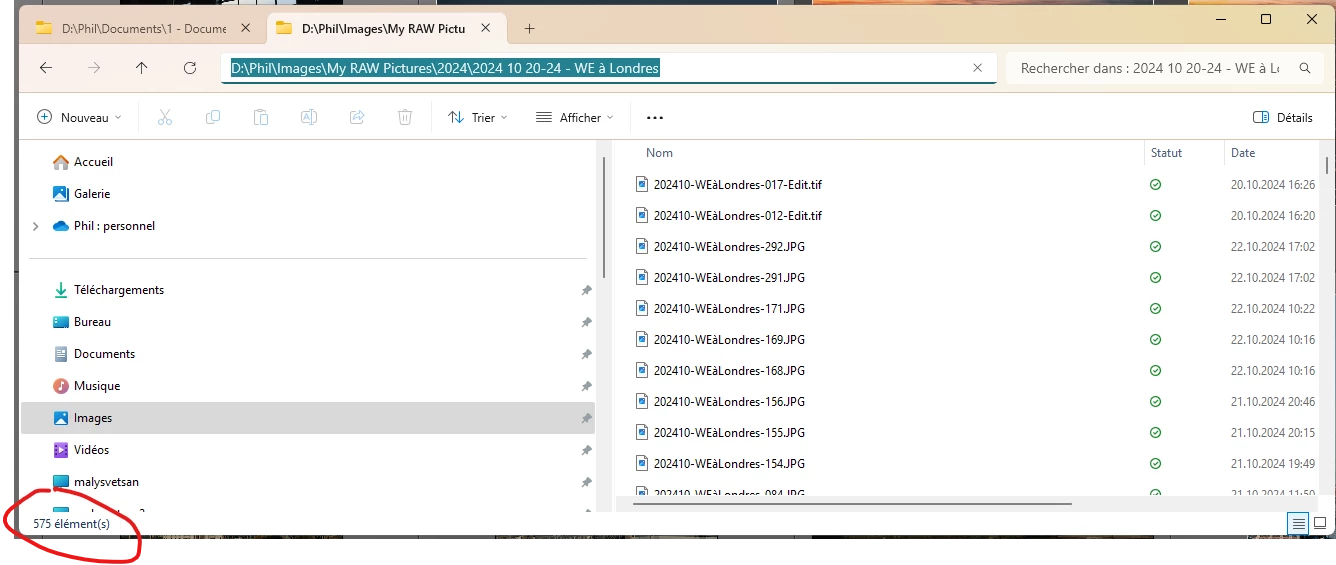Click the Share icon in toolbar
This screenshot has height=565, width=1336.
point(357,117)
